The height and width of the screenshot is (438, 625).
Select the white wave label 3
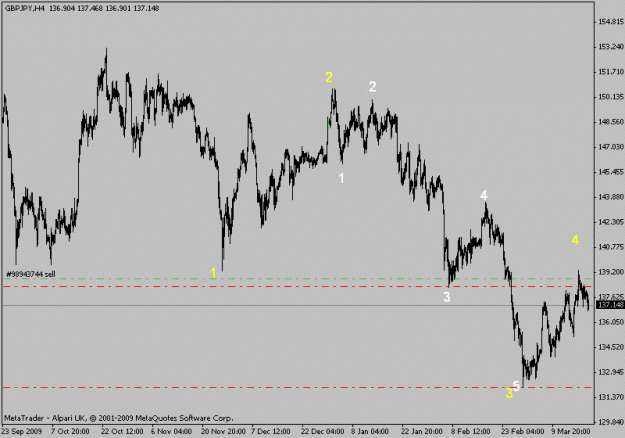(446, 297)
